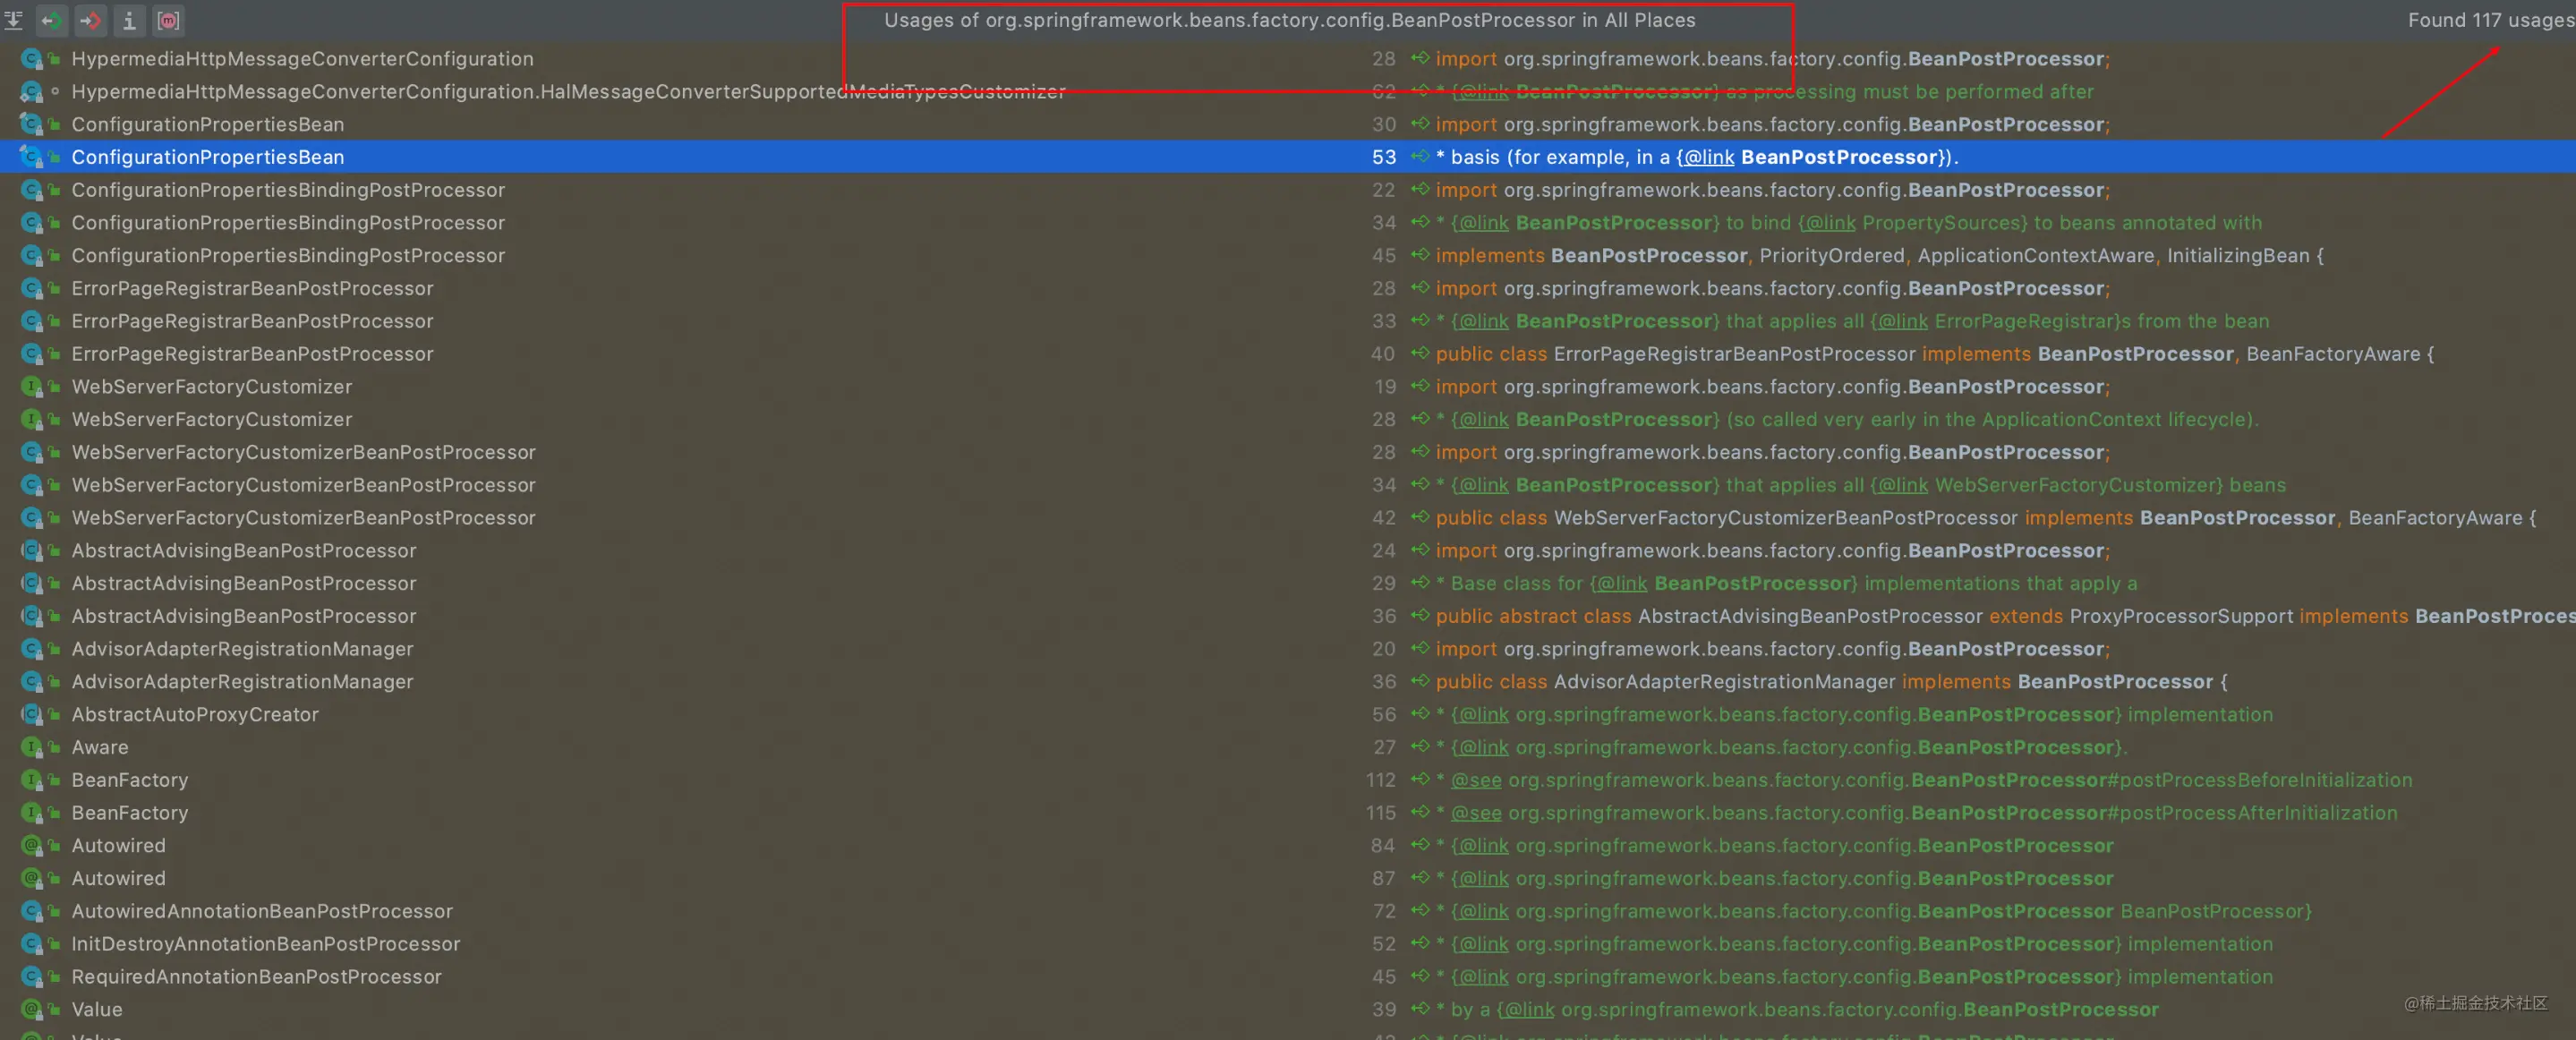Click the class icon of HypermediaHttpMessageConverterConfiguration
Image resolution: width=2576 pixels, height=1040 pixels.
coord(31,59)
